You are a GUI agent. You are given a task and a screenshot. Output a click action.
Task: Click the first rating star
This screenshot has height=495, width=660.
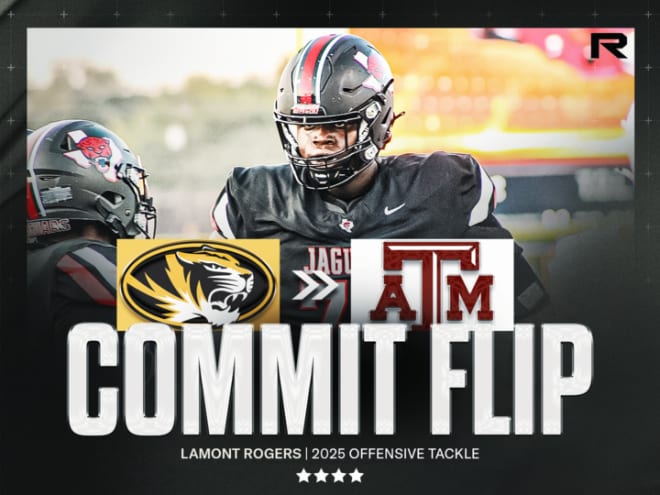tap(303, 476)
